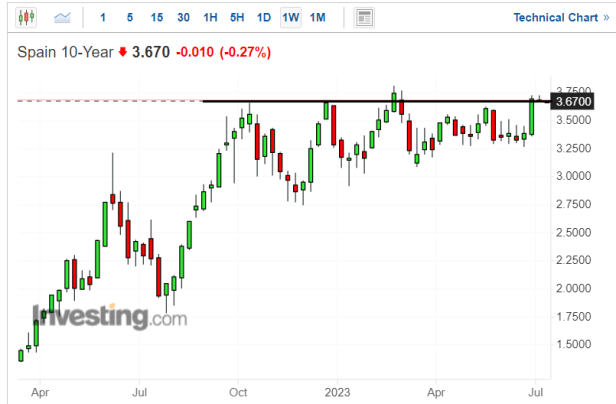Image resolution: width=616 pixels, height=404 pixels.
Task: Click the 3.0000 price axis label
Action: pyautogui.click(x=573, y=176)
